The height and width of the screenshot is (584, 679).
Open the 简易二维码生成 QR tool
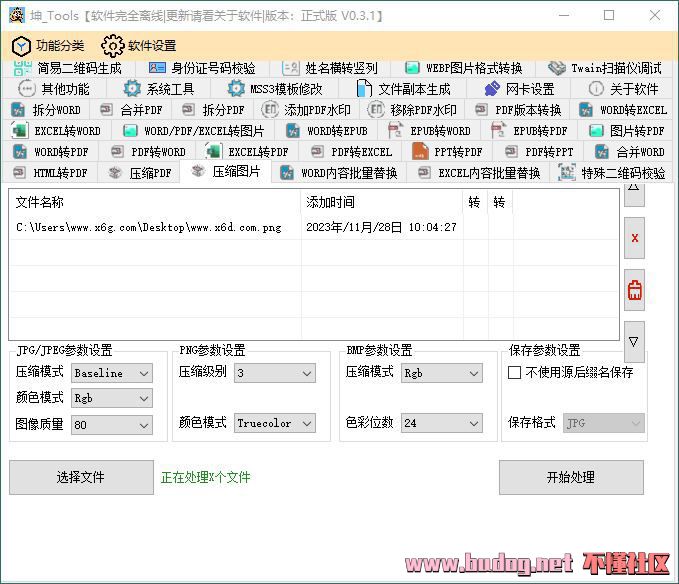click(x=68, y=68)
